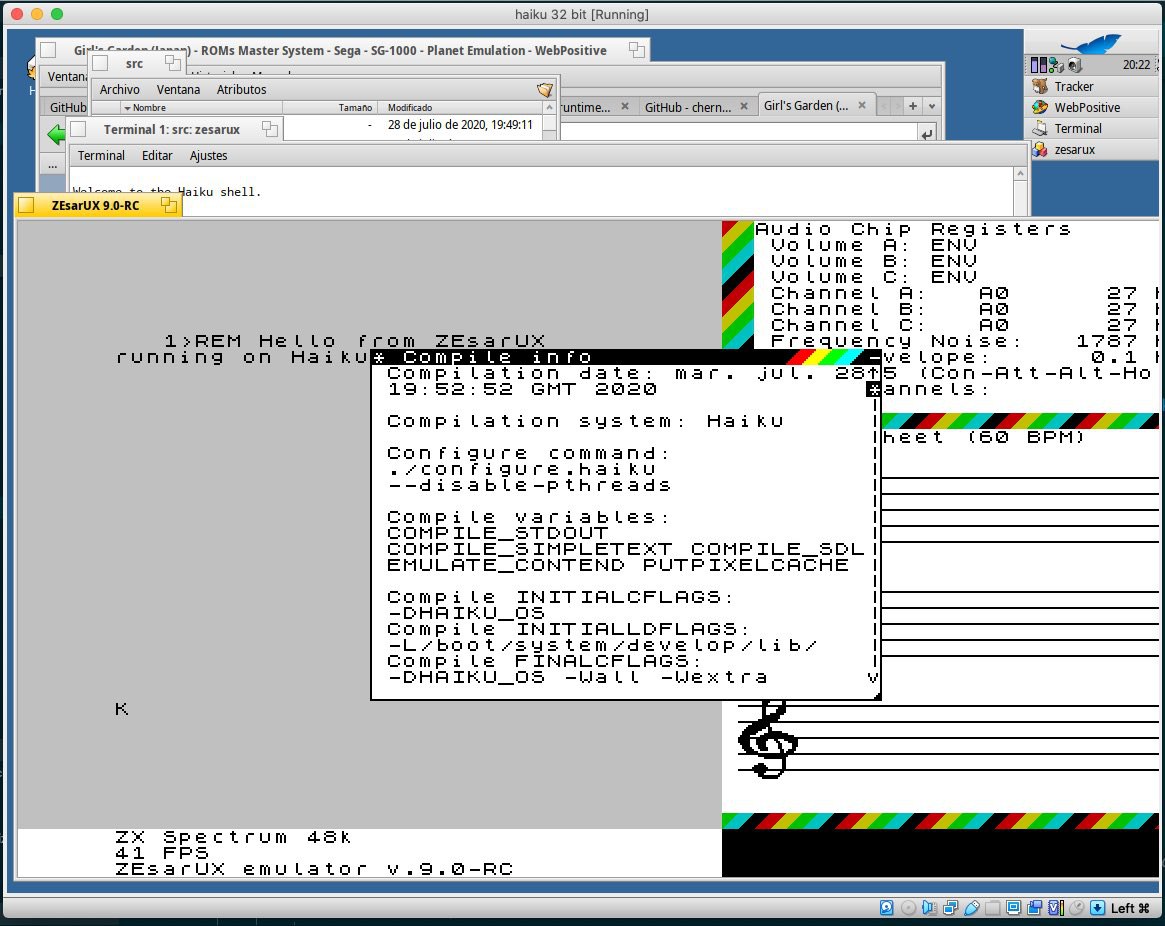Click the WebPositive window zoom icon
The width and height of the screenshot is (1165, 926).
click(x=637, y=50)
